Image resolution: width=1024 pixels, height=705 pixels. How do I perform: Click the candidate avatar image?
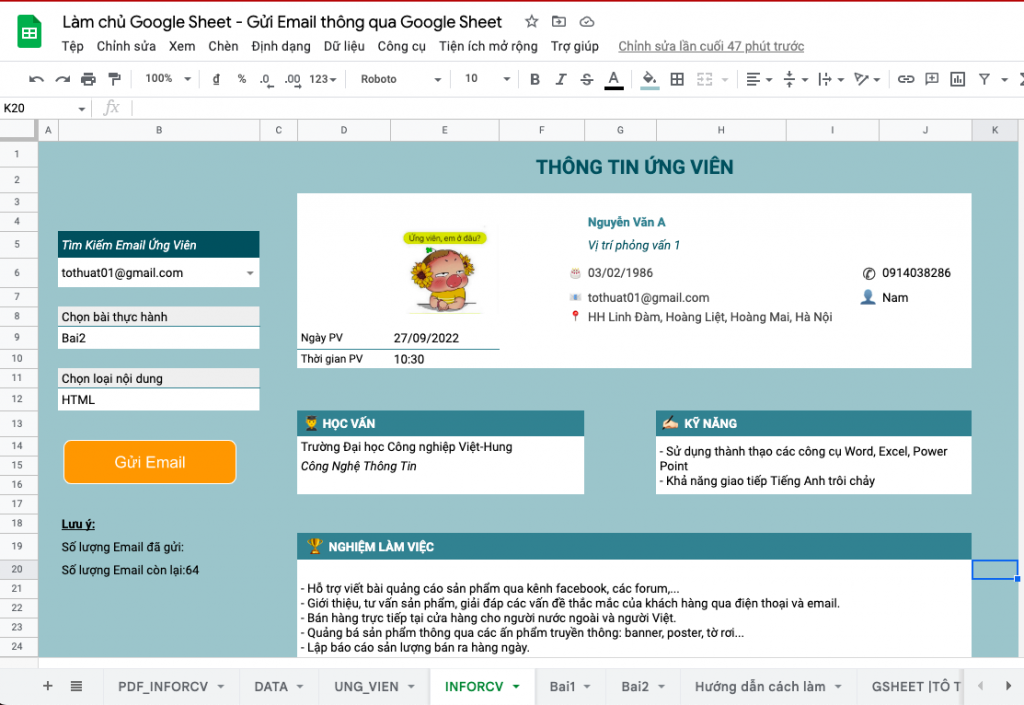point(445,271)
